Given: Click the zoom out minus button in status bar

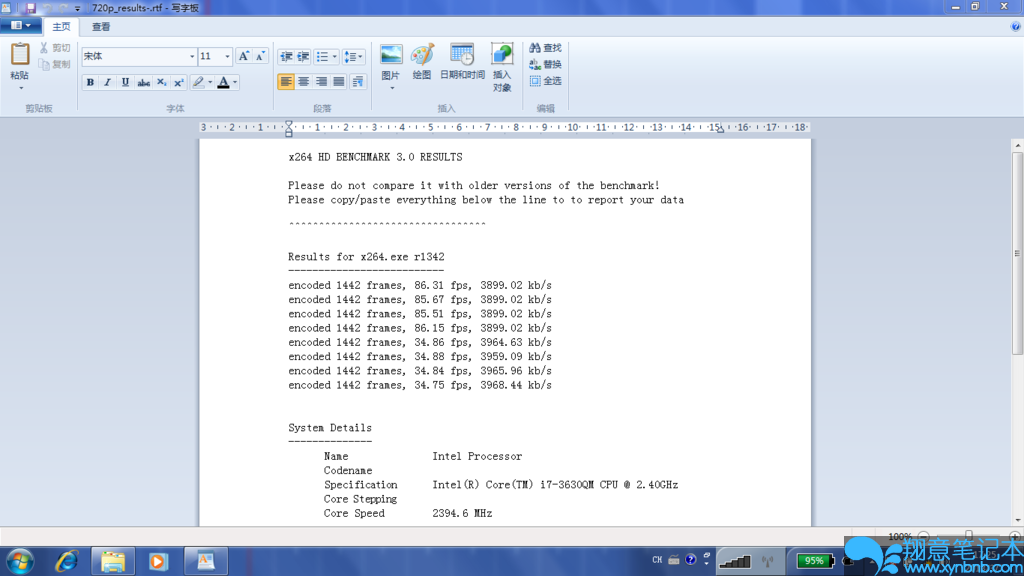Looking at the screenshot, I should click(x=923, y=536).
